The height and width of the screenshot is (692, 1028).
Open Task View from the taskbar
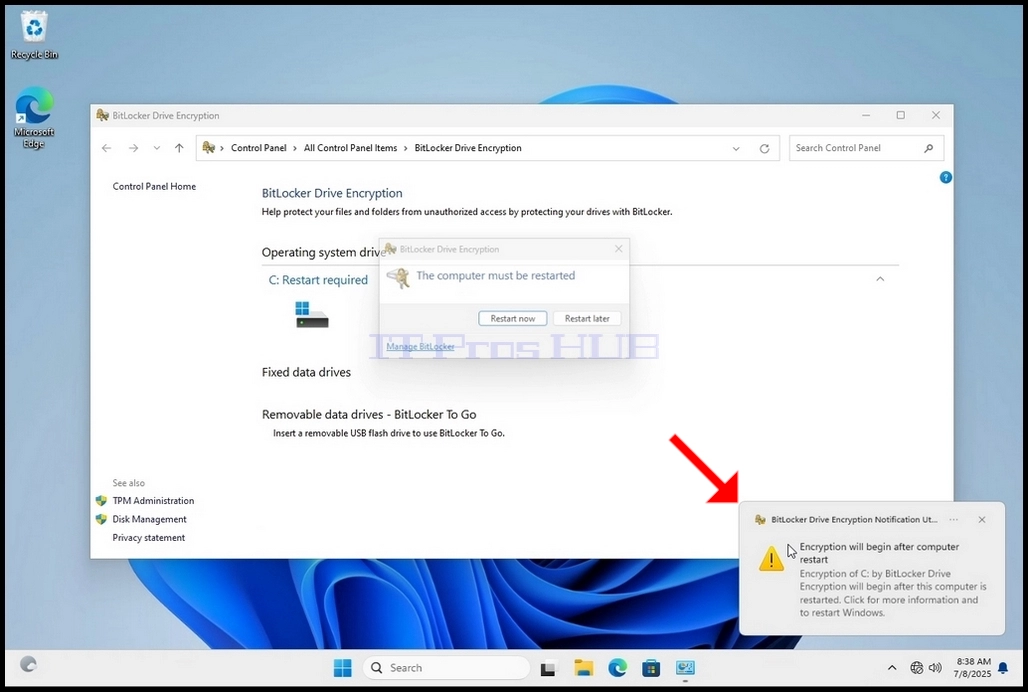547,668
